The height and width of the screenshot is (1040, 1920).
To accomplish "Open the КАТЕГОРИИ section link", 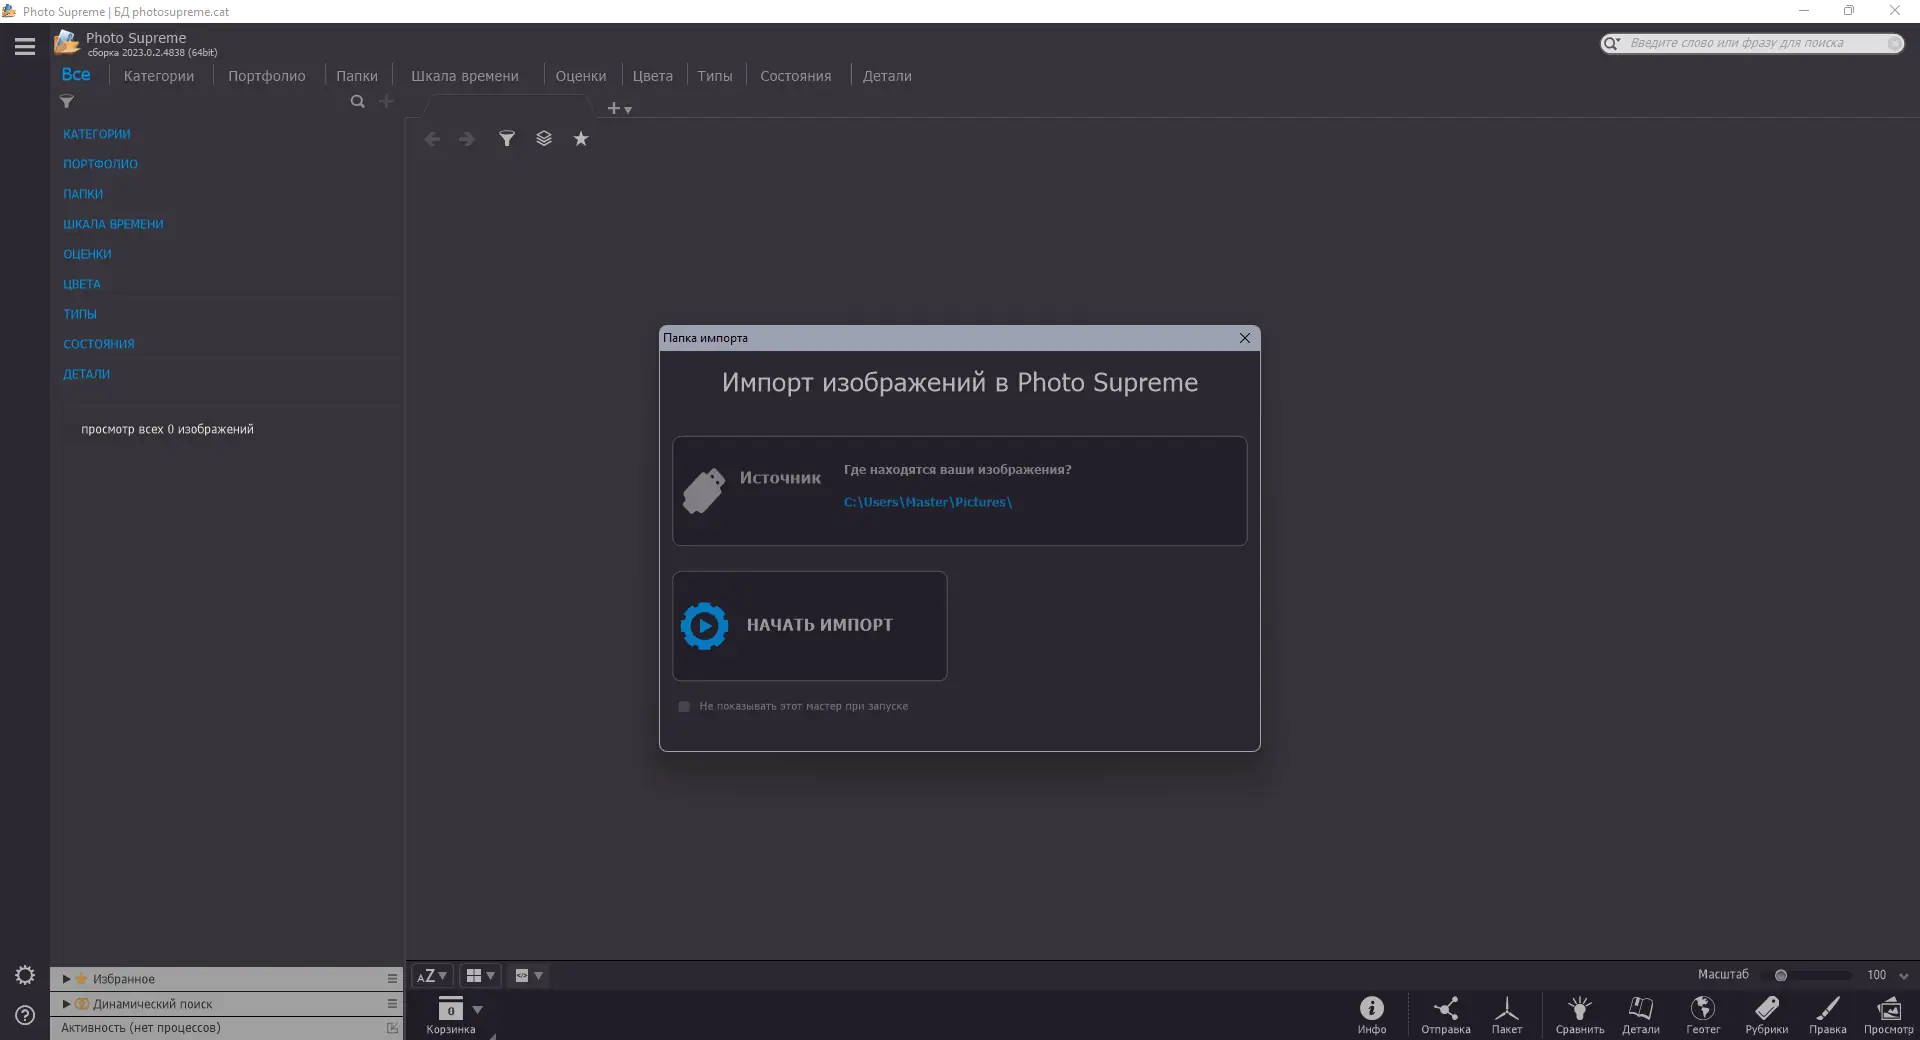I will click(97, 134).
